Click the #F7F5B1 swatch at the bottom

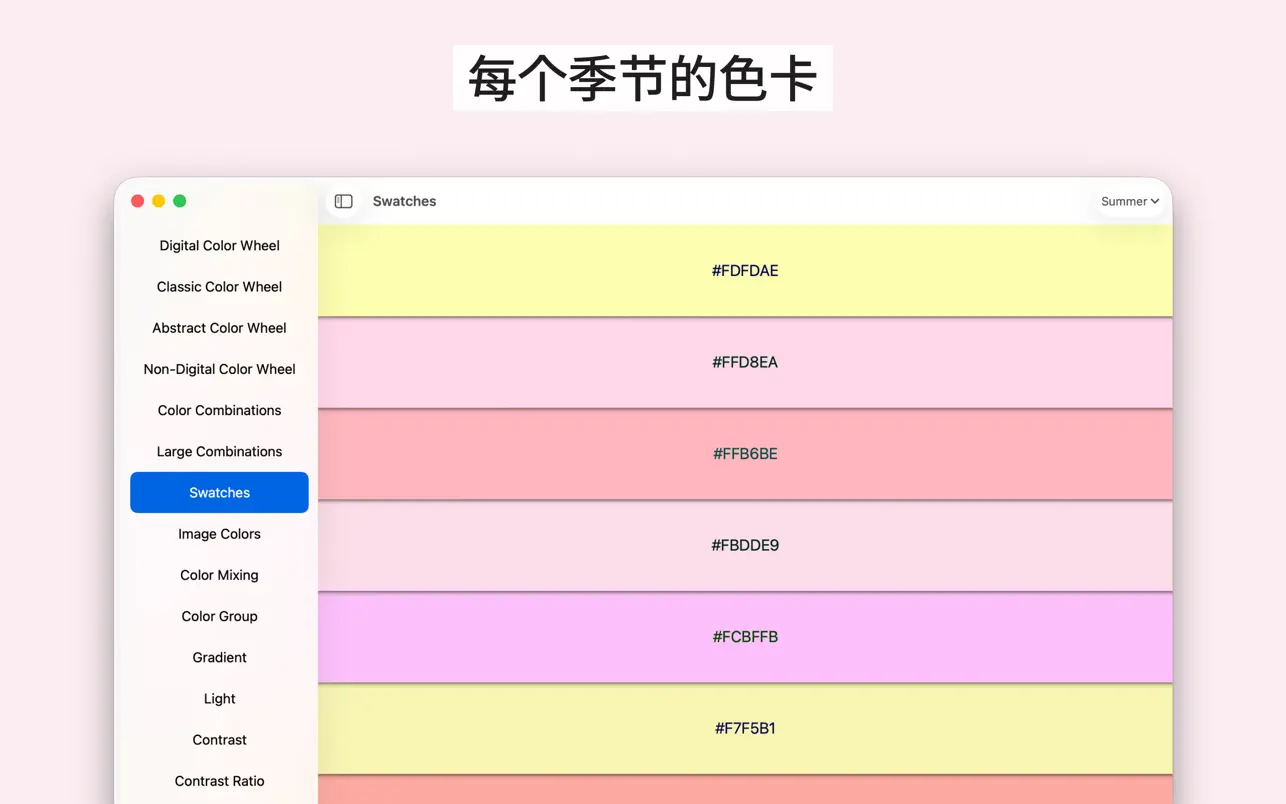click(x=745, y=728)
